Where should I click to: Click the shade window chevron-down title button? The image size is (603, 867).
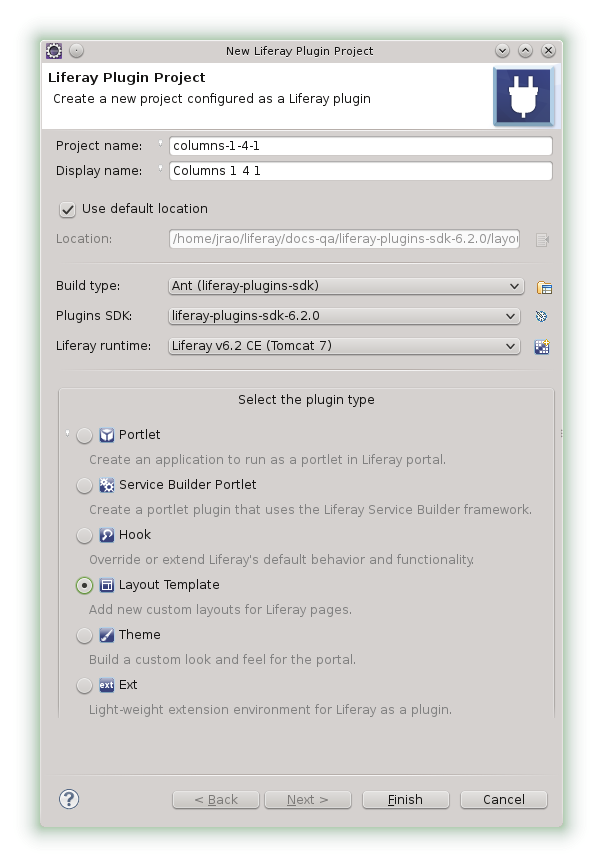click(x=502, y=51)
